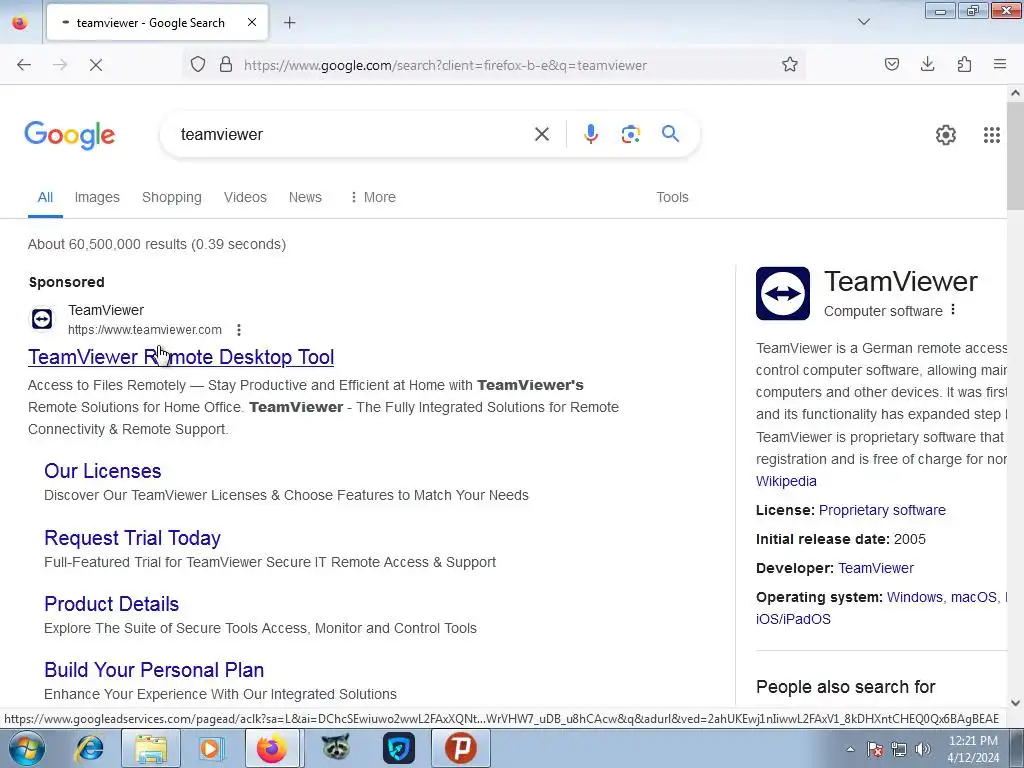This screenshot has width=1024, height=768.
Task: Click the TeamViewer ad favicon
Action: (x=42, y=319)
